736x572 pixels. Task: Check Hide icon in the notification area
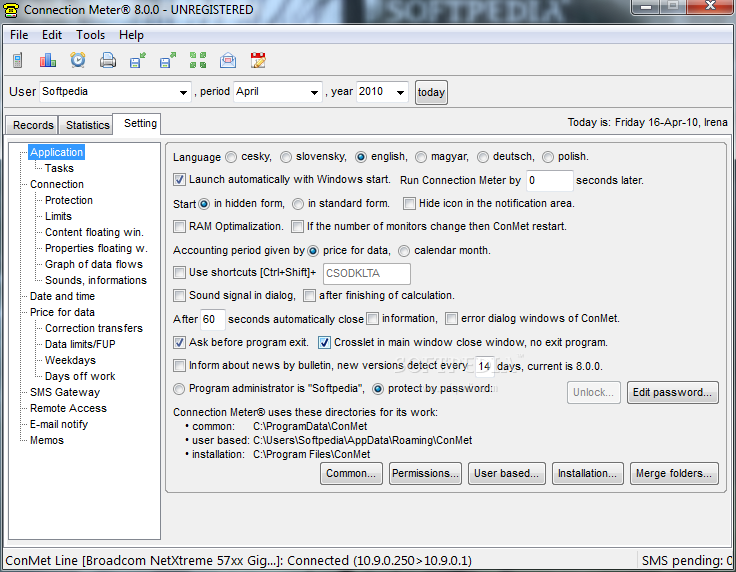[409, 204]
